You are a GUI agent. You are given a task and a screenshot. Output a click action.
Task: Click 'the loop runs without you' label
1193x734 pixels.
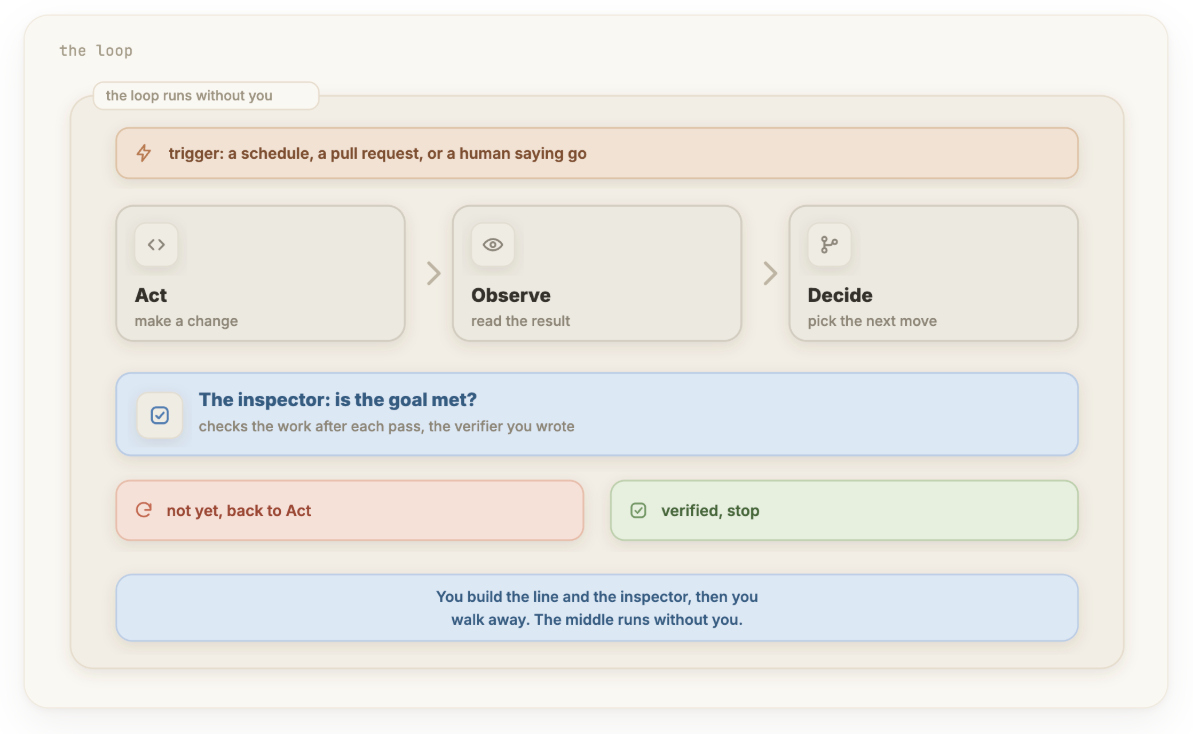206,96
